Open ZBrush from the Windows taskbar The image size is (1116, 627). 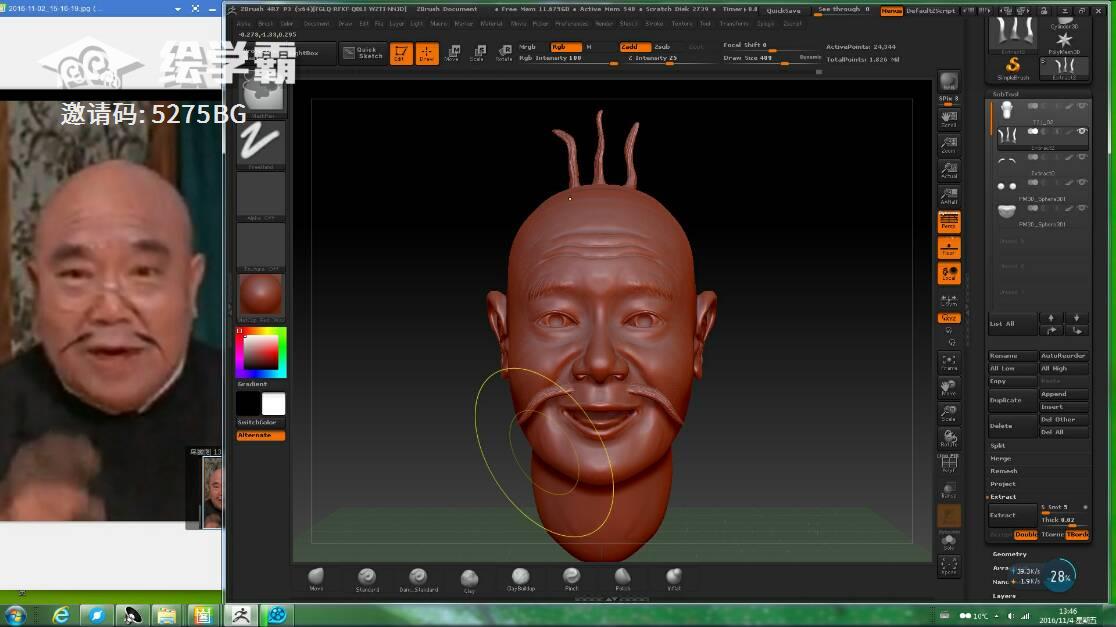pos(240,615)
